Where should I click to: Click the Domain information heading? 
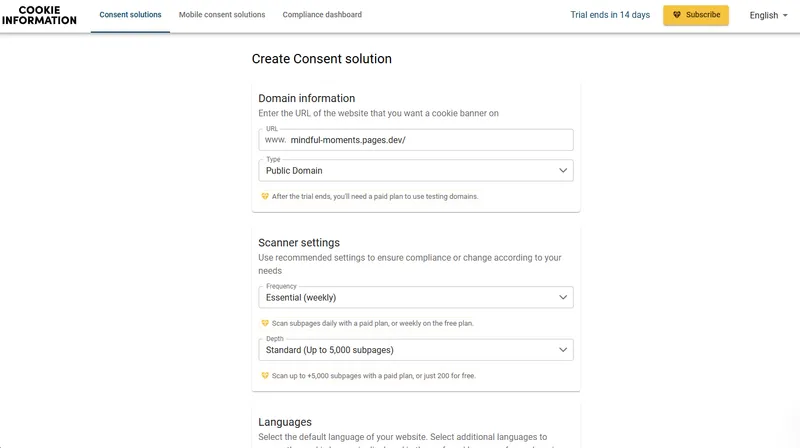pos(306,98)
